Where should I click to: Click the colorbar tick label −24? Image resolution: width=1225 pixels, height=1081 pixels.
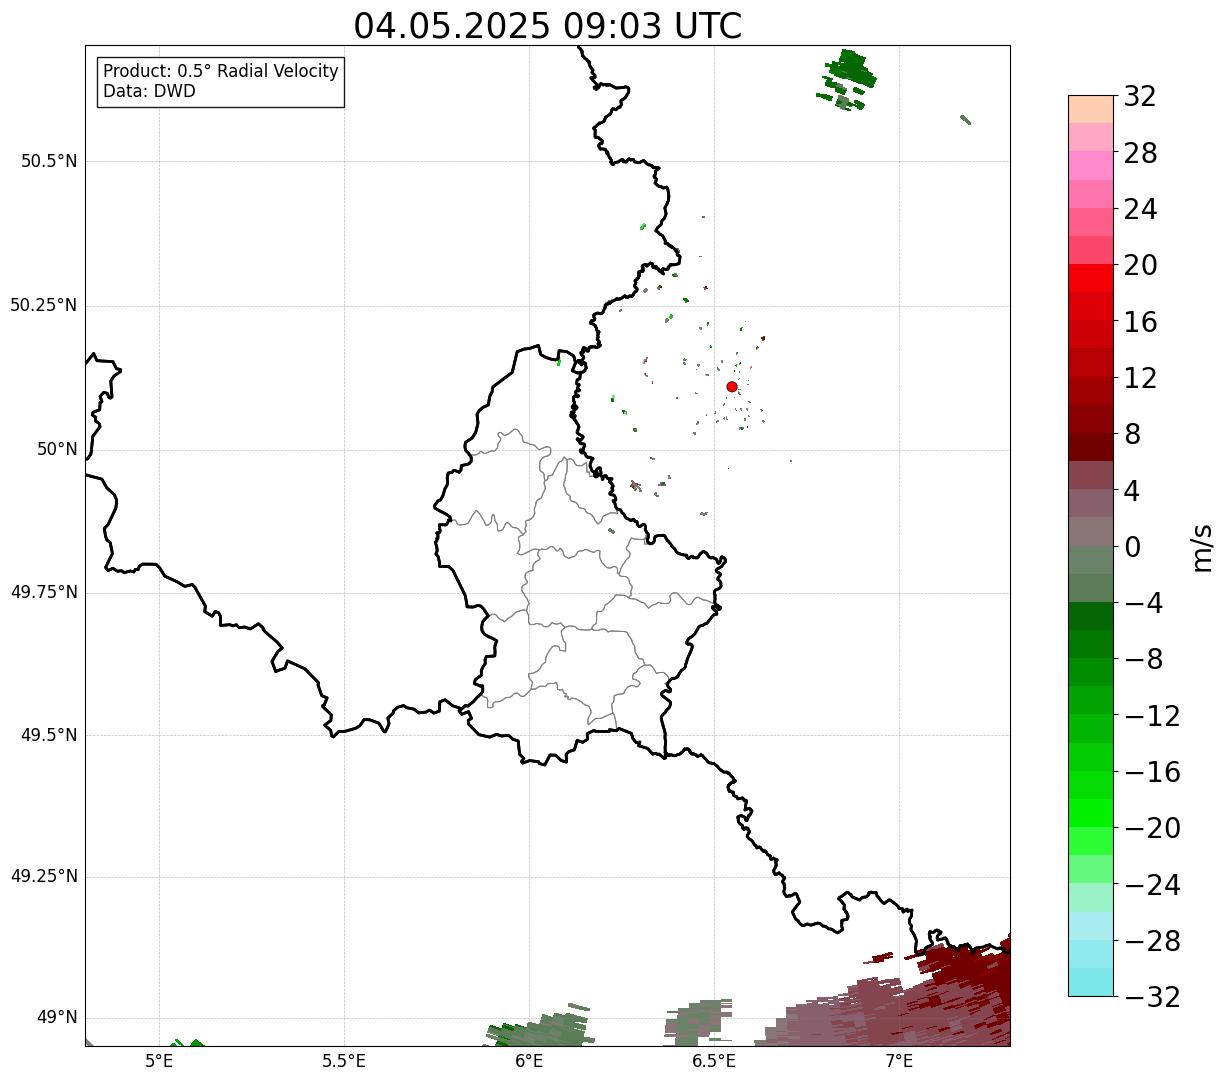click(x=1152, y=885)
